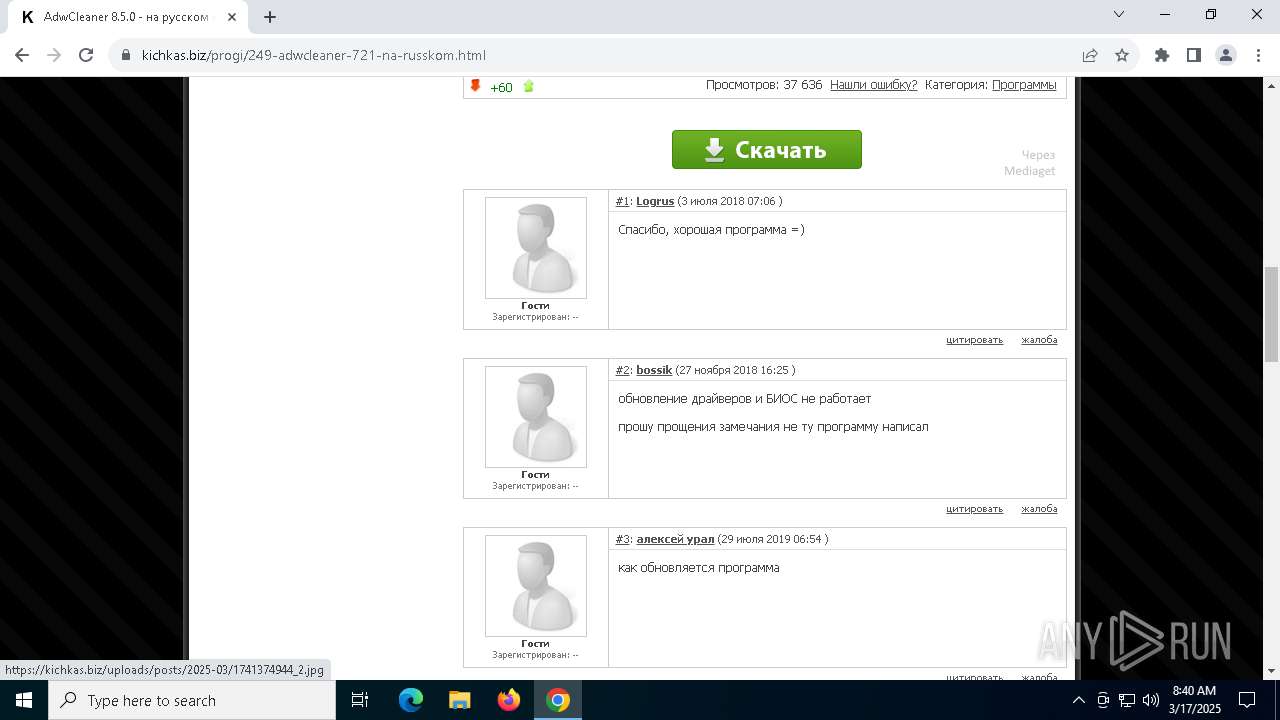Open the tab search chevron in title bar
Viewport: 1280px width, 720px height.
[1119, 14]
